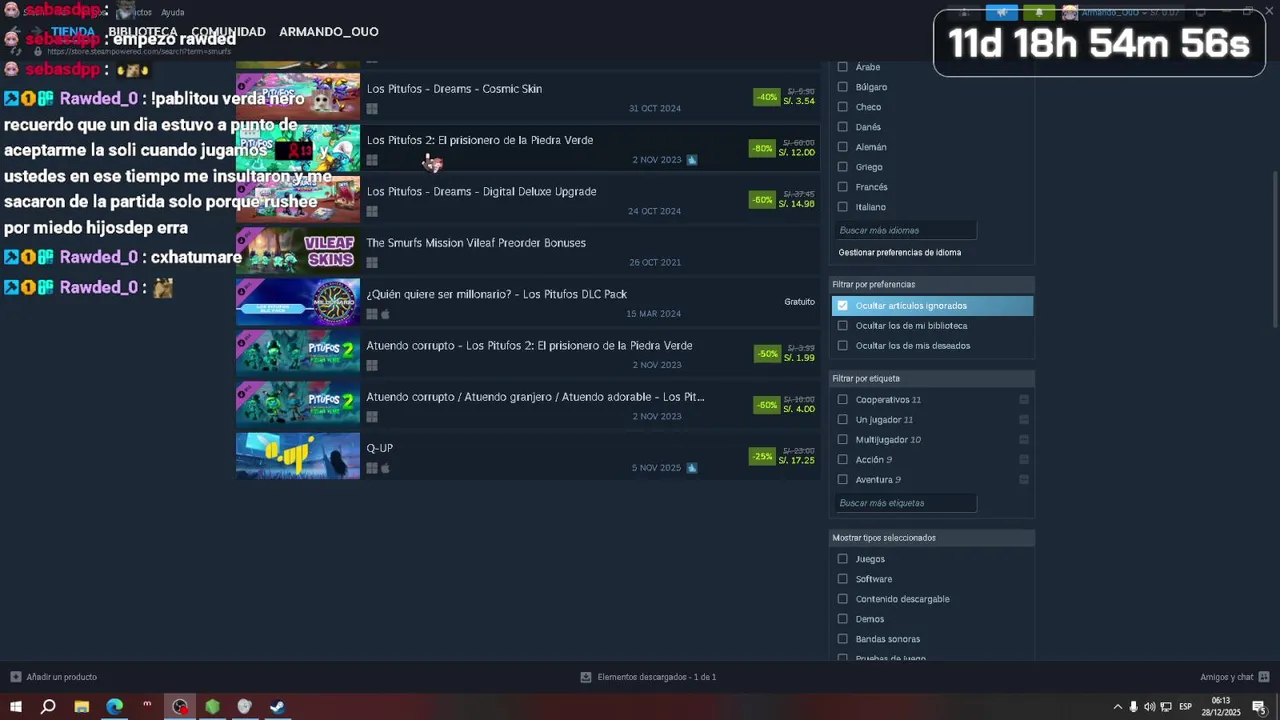
Task: Open File Explorer from taskbar
Action: coord(82,707)
